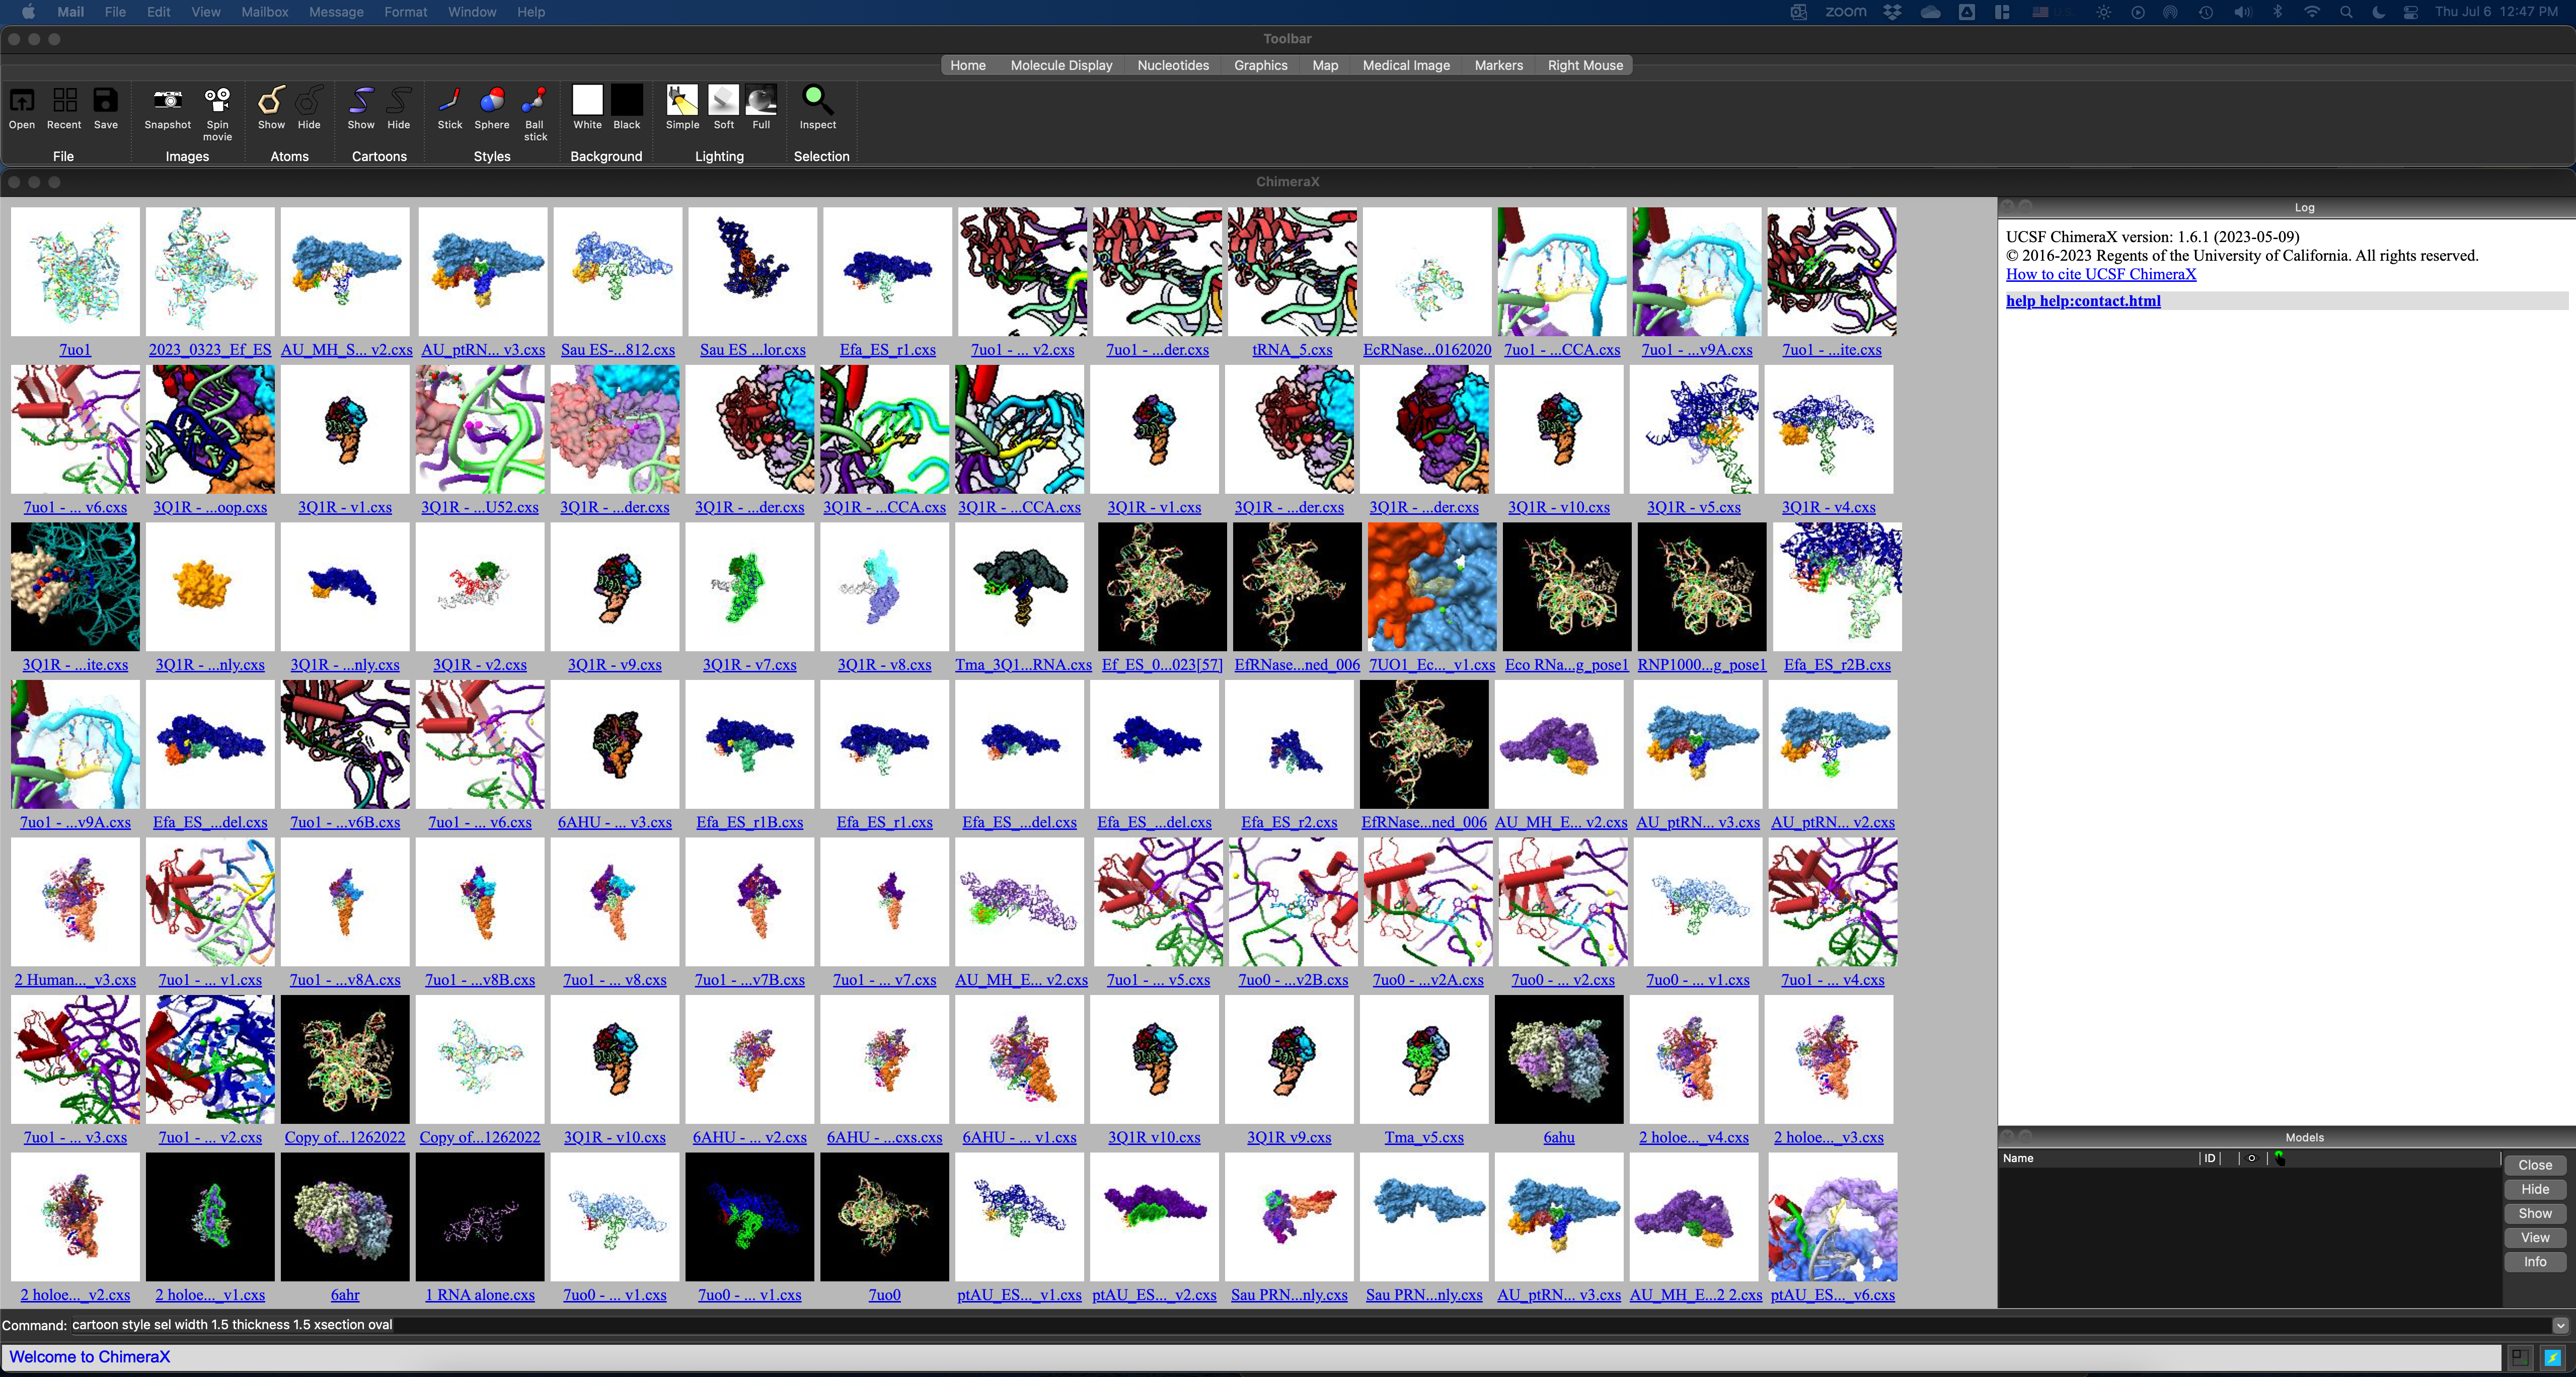Open the Mailbox menu in menu bar
The width and height of the screenshot is (2576, 1377).
click(x=264, y=12)
